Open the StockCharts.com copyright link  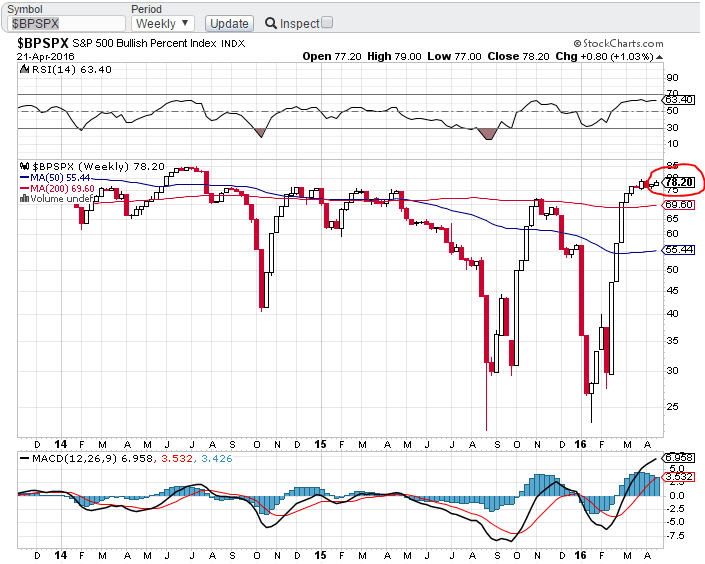(618, 44)
